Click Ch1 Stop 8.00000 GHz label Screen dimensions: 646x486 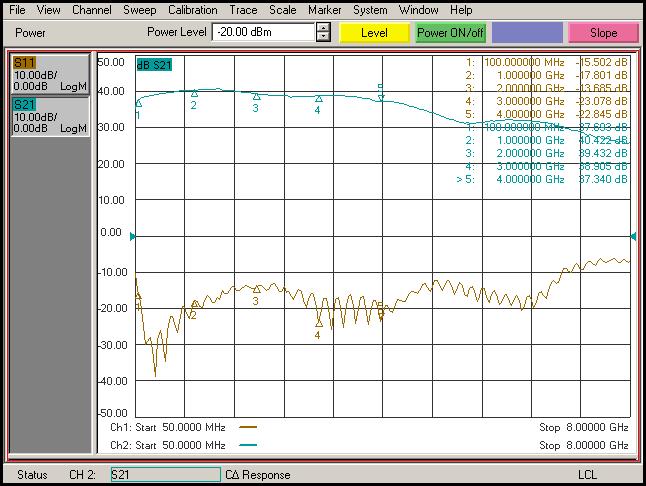(584, 427)
